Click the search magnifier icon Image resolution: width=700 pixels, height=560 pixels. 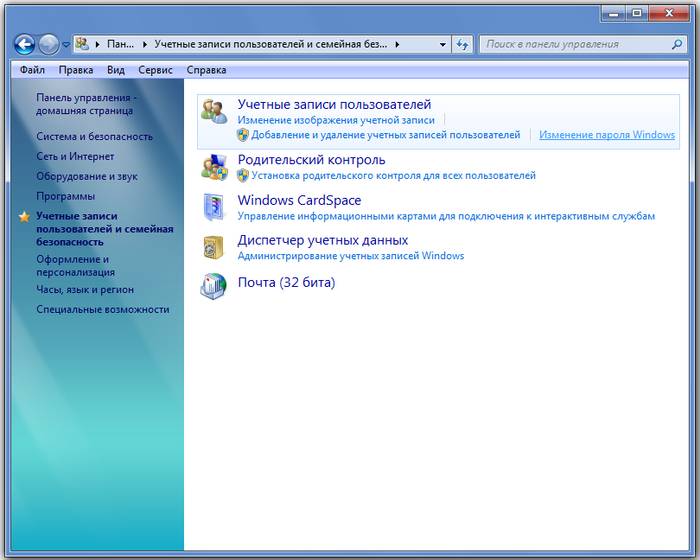point(675,44)
